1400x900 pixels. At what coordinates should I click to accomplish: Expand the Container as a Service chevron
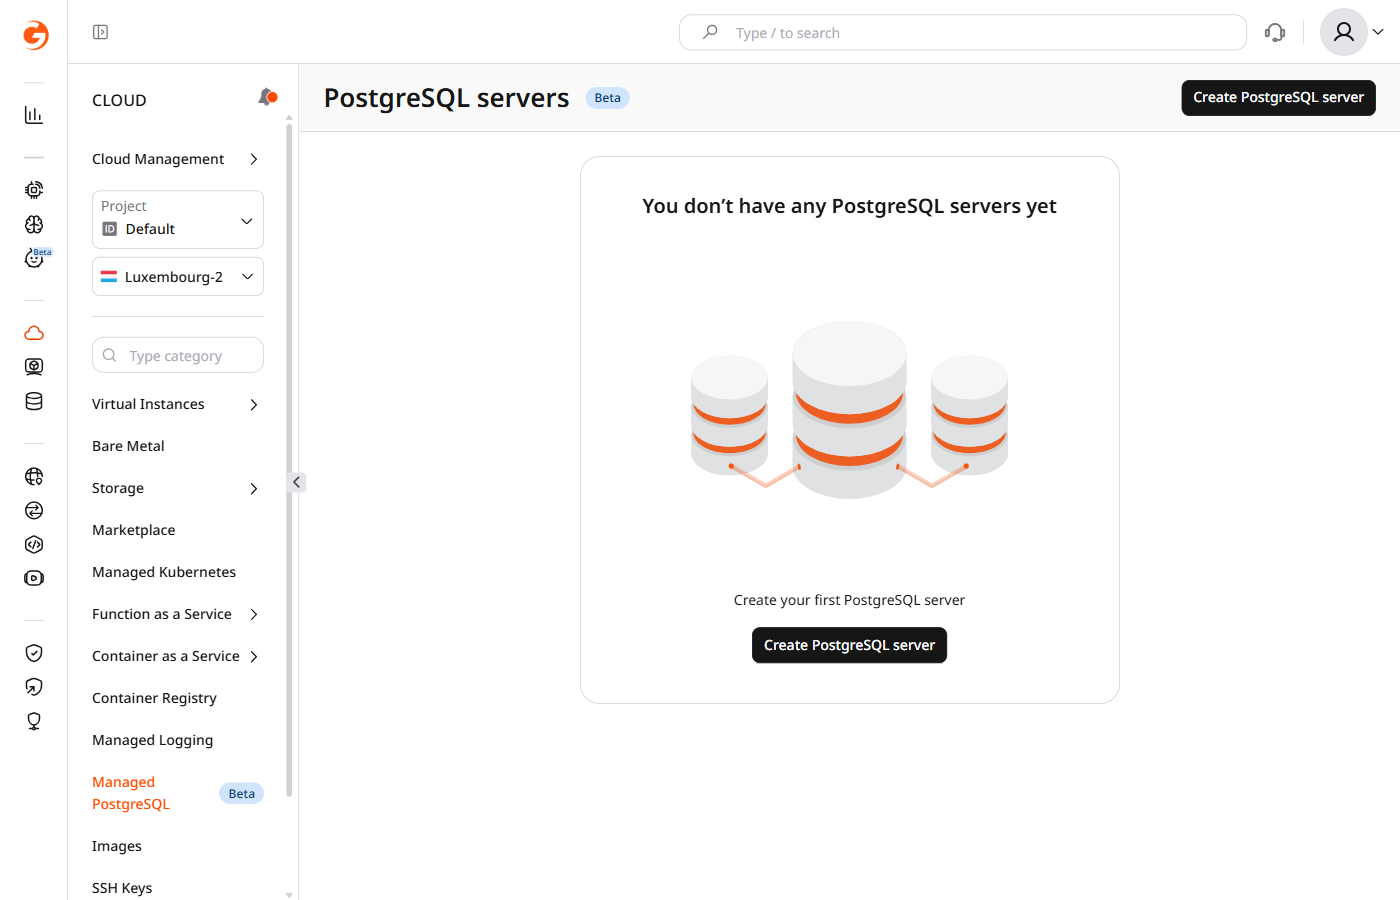[x=254, y=656]
